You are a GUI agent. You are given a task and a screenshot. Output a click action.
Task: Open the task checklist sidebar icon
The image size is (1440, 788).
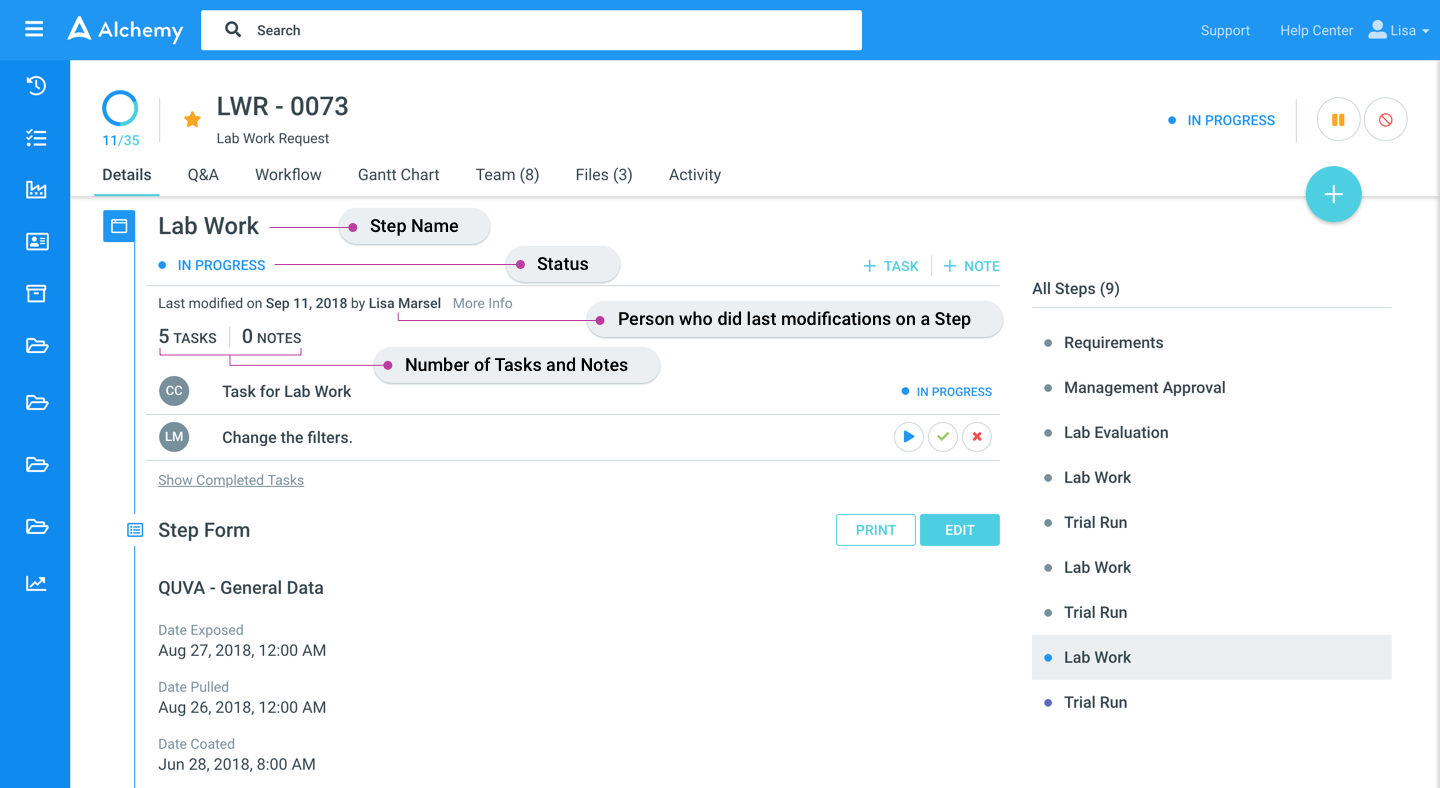(36, 138)
